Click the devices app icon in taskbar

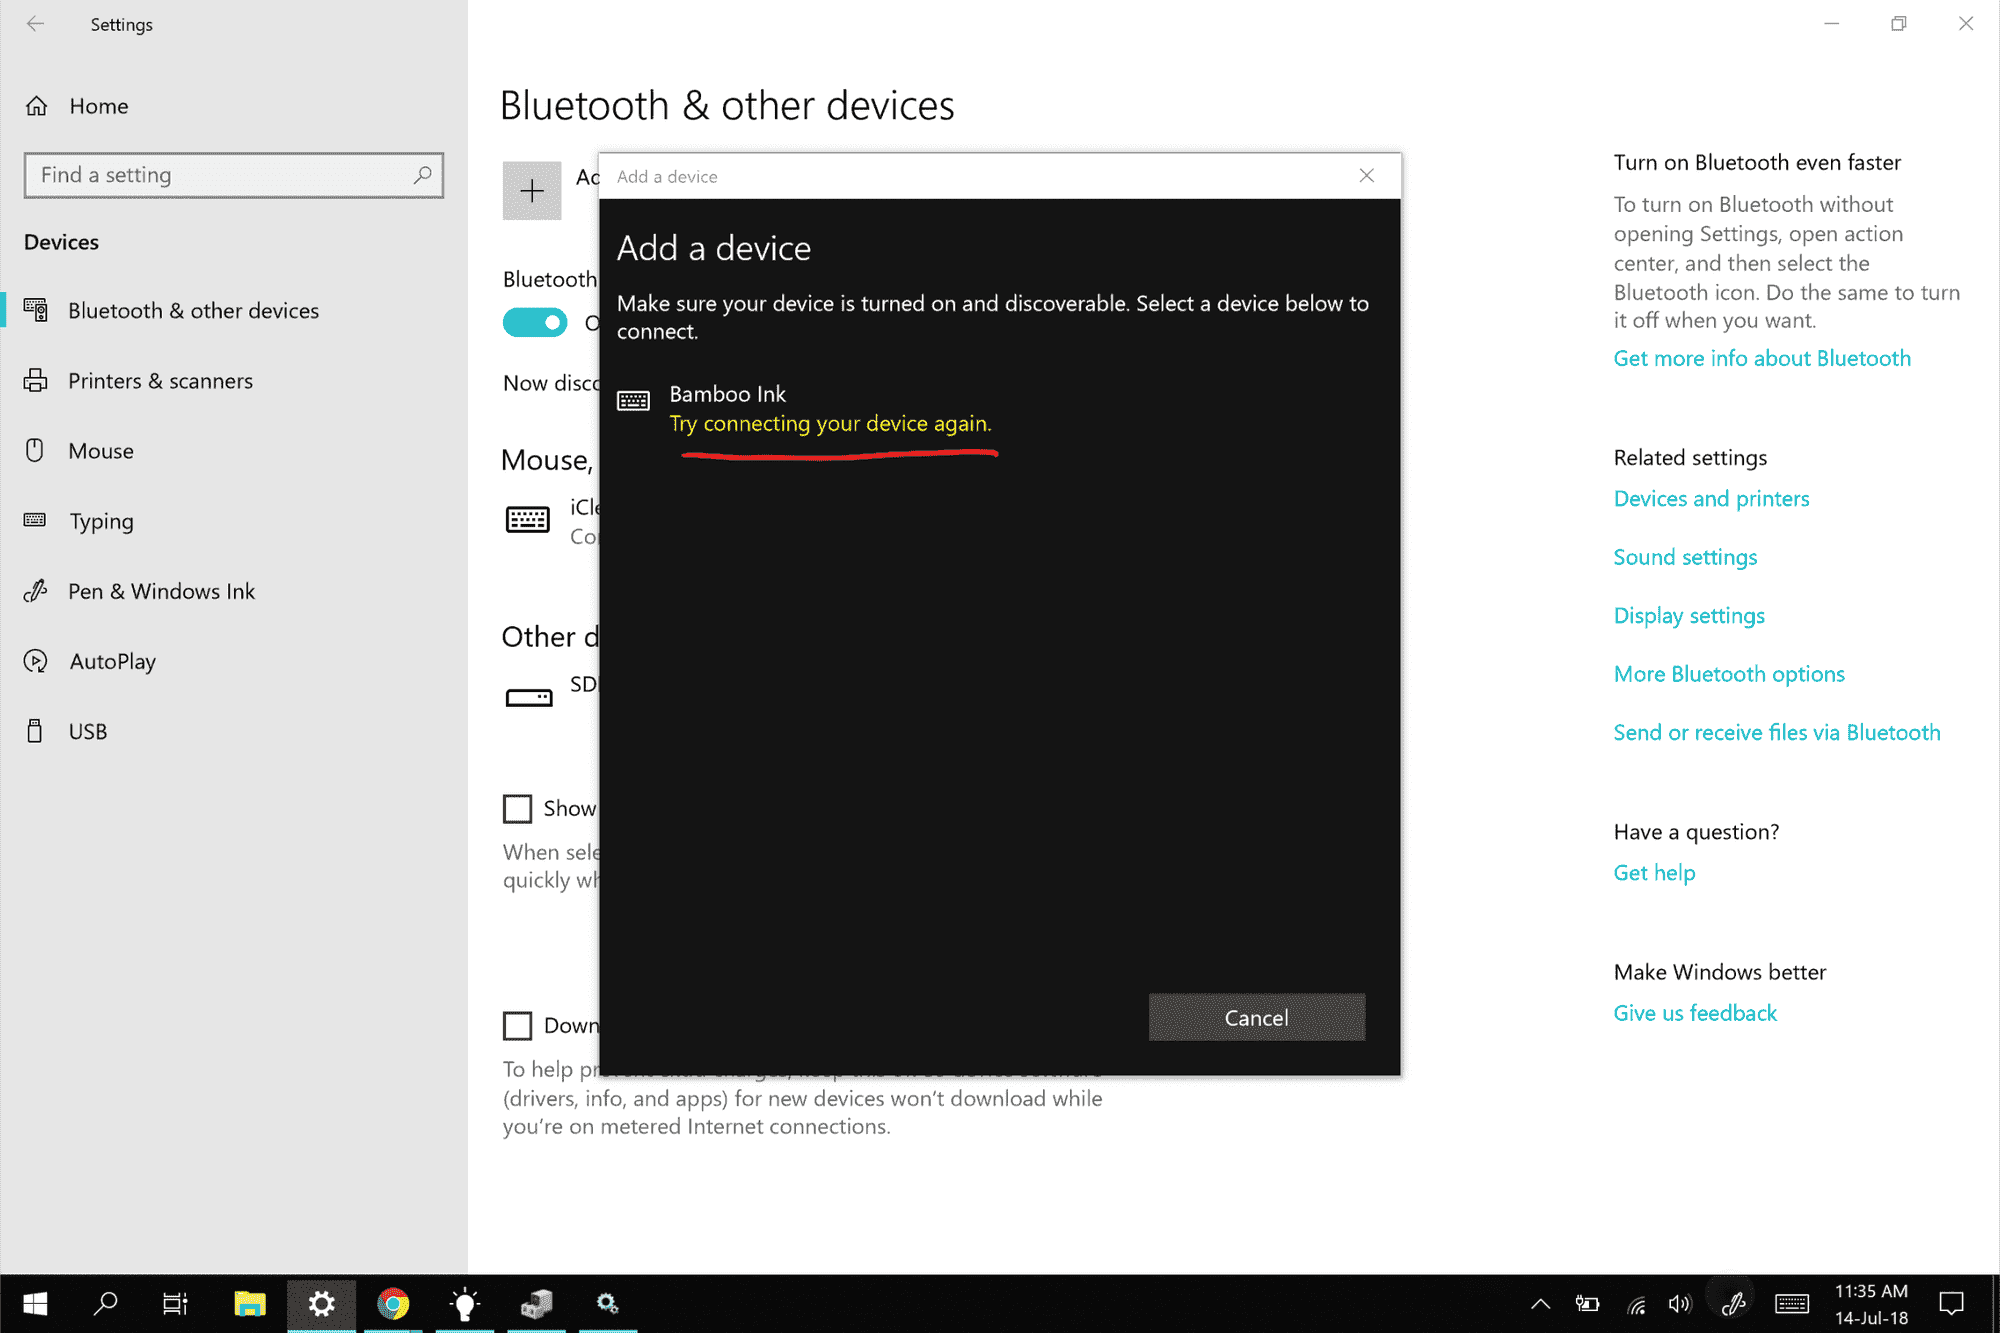click(536, 1304)
